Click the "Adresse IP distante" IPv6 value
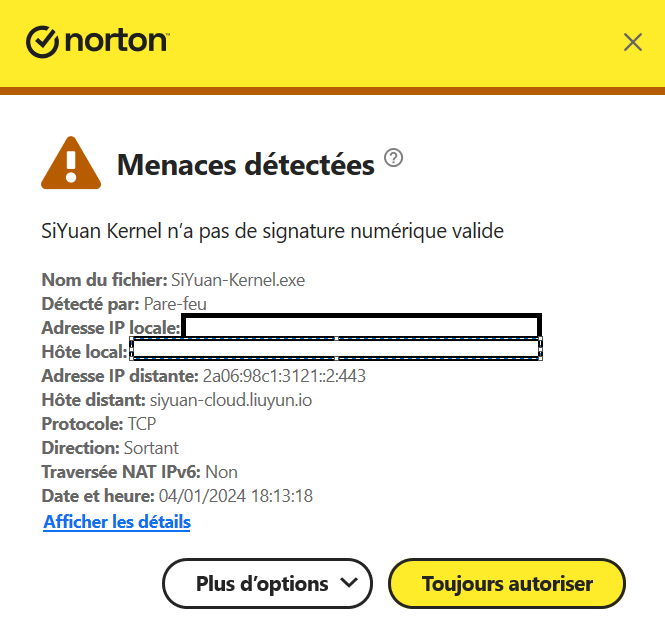The width and height of the screenshot is (665, 642). pos(285,376)
